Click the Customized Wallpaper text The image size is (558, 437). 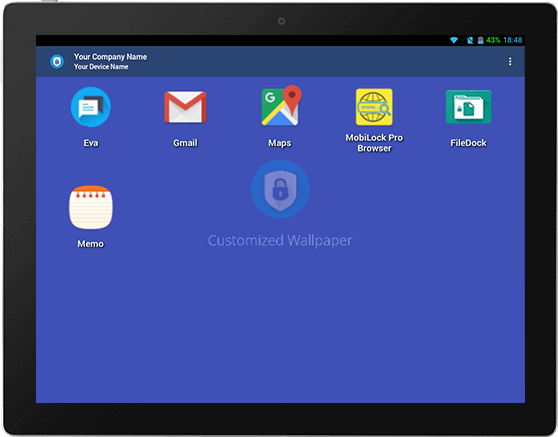280,241
